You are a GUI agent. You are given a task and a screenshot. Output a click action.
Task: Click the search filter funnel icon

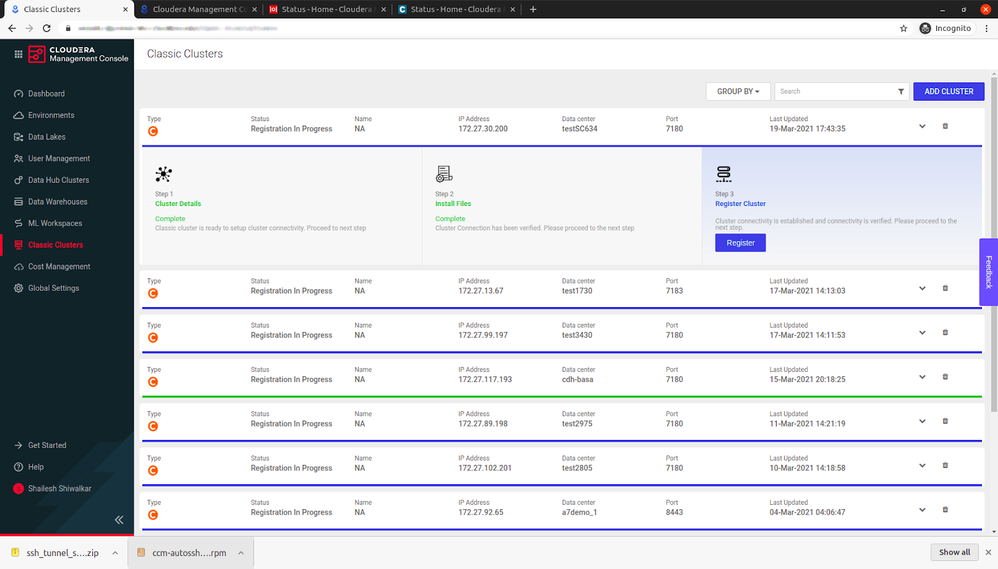click(x=901, y=91)
